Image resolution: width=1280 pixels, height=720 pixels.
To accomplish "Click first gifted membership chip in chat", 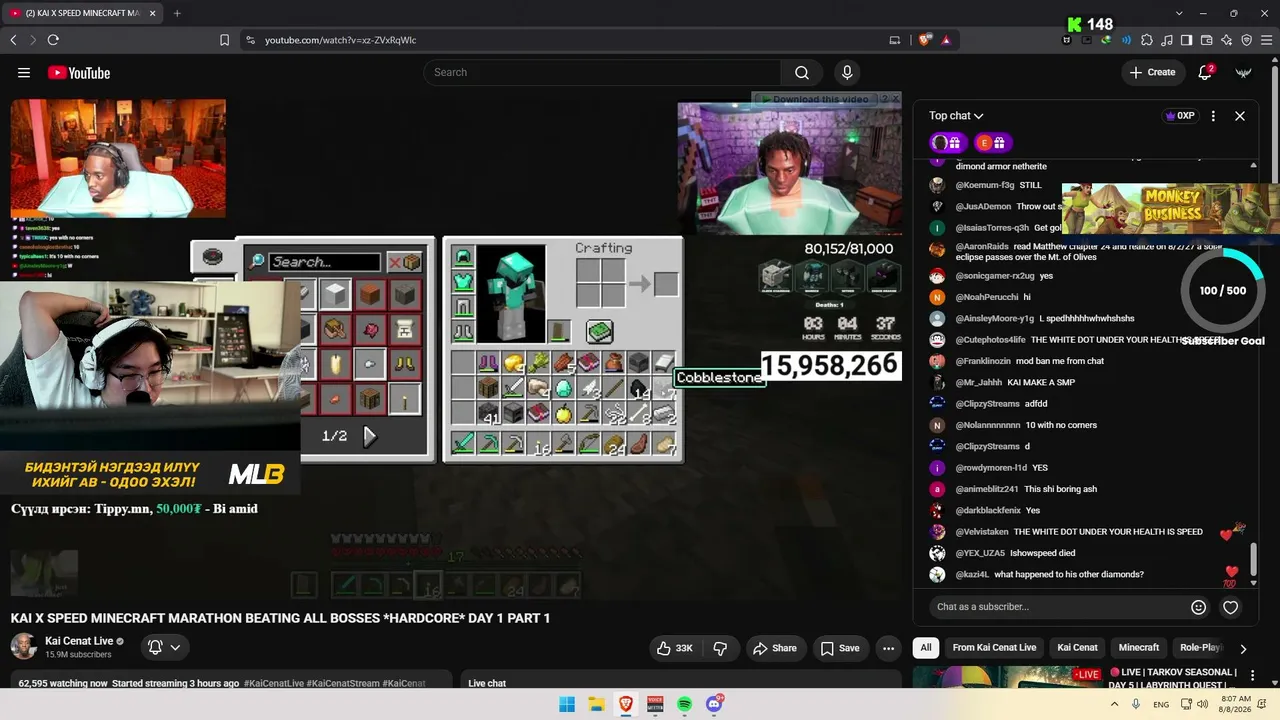I will pos(946,142).
